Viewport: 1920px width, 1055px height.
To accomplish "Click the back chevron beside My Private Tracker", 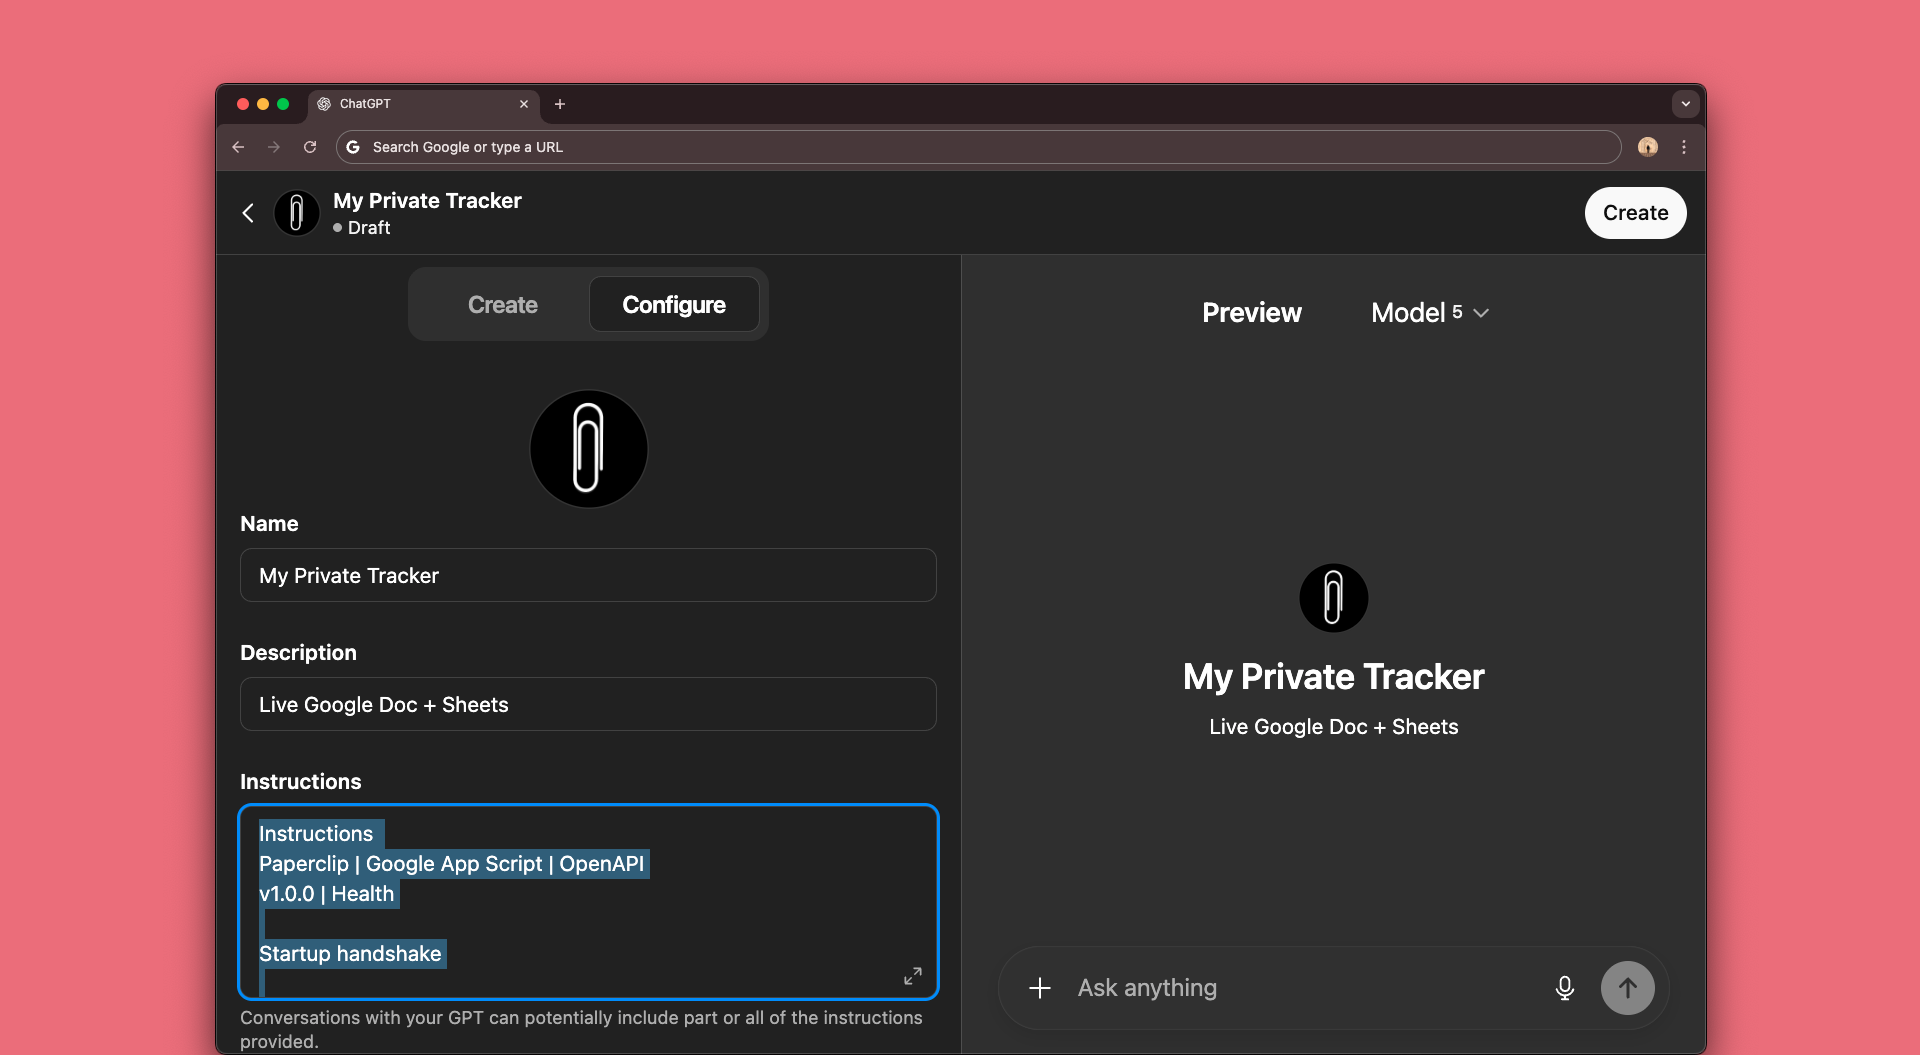I will [x=248, y=213].
